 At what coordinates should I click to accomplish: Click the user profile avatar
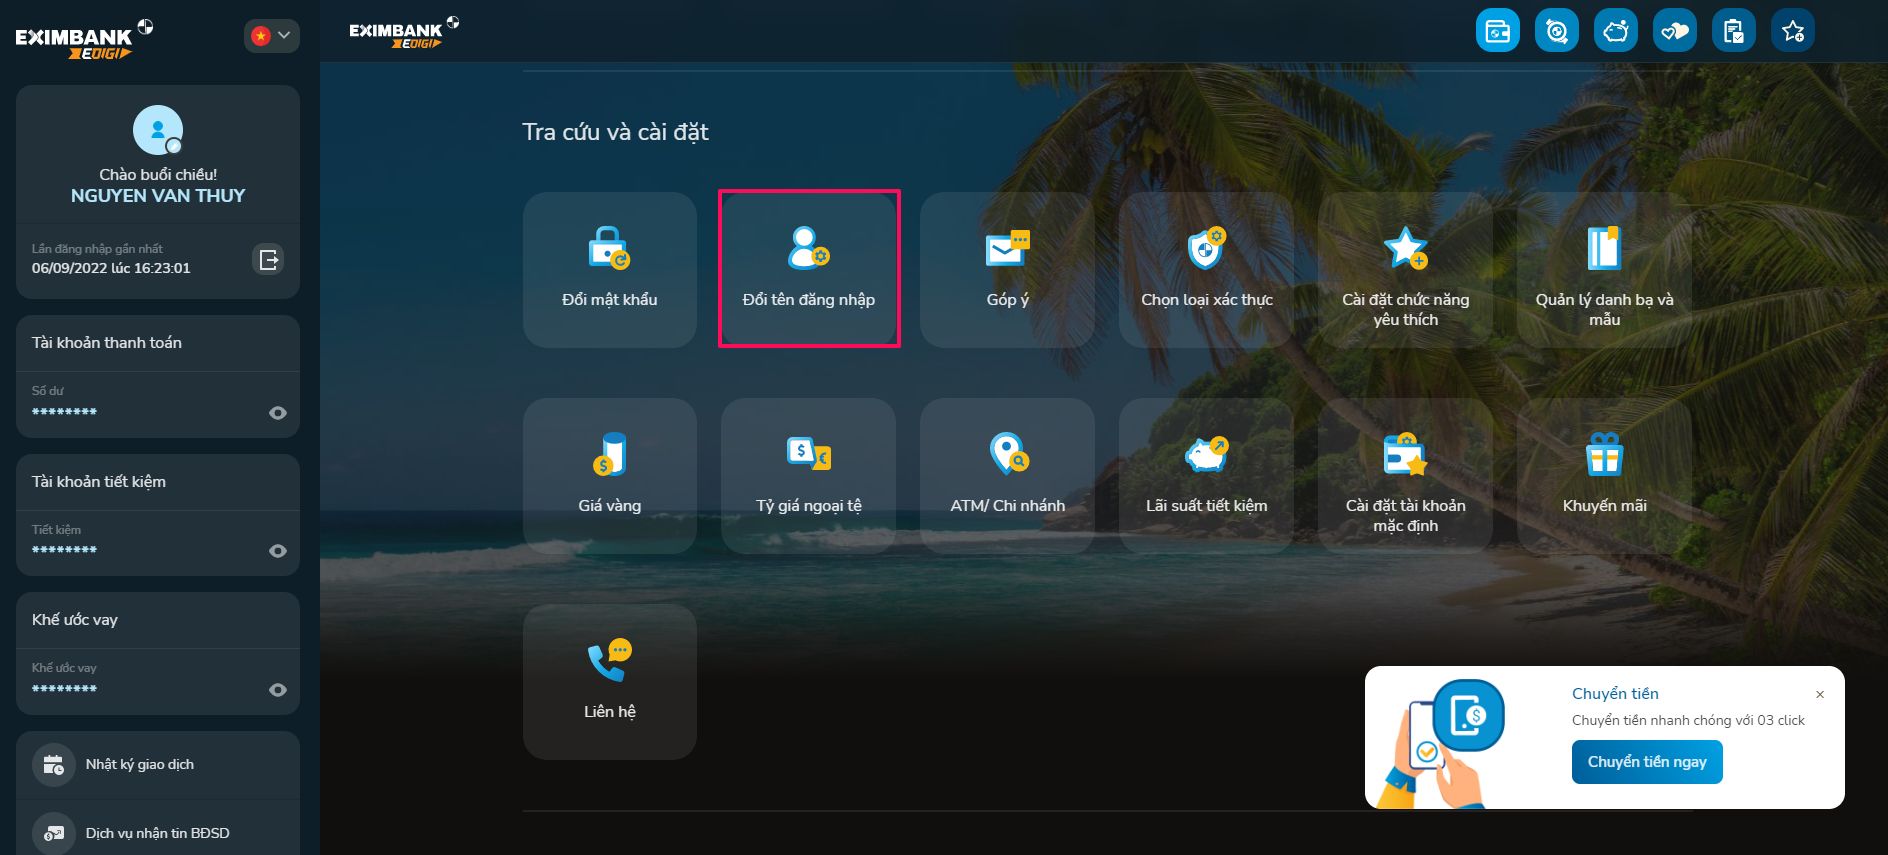tap(158, 130)
